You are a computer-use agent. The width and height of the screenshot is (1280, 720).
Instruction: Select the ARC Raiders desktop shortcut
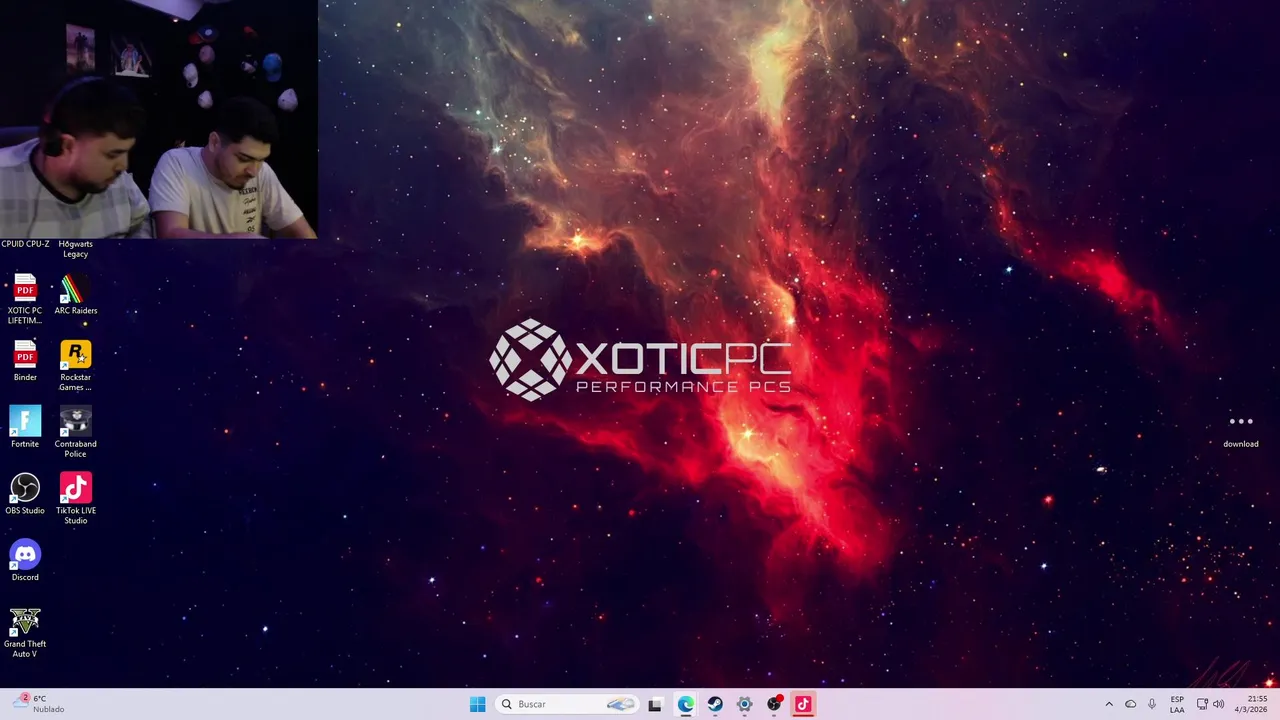(x=75, y=295)
